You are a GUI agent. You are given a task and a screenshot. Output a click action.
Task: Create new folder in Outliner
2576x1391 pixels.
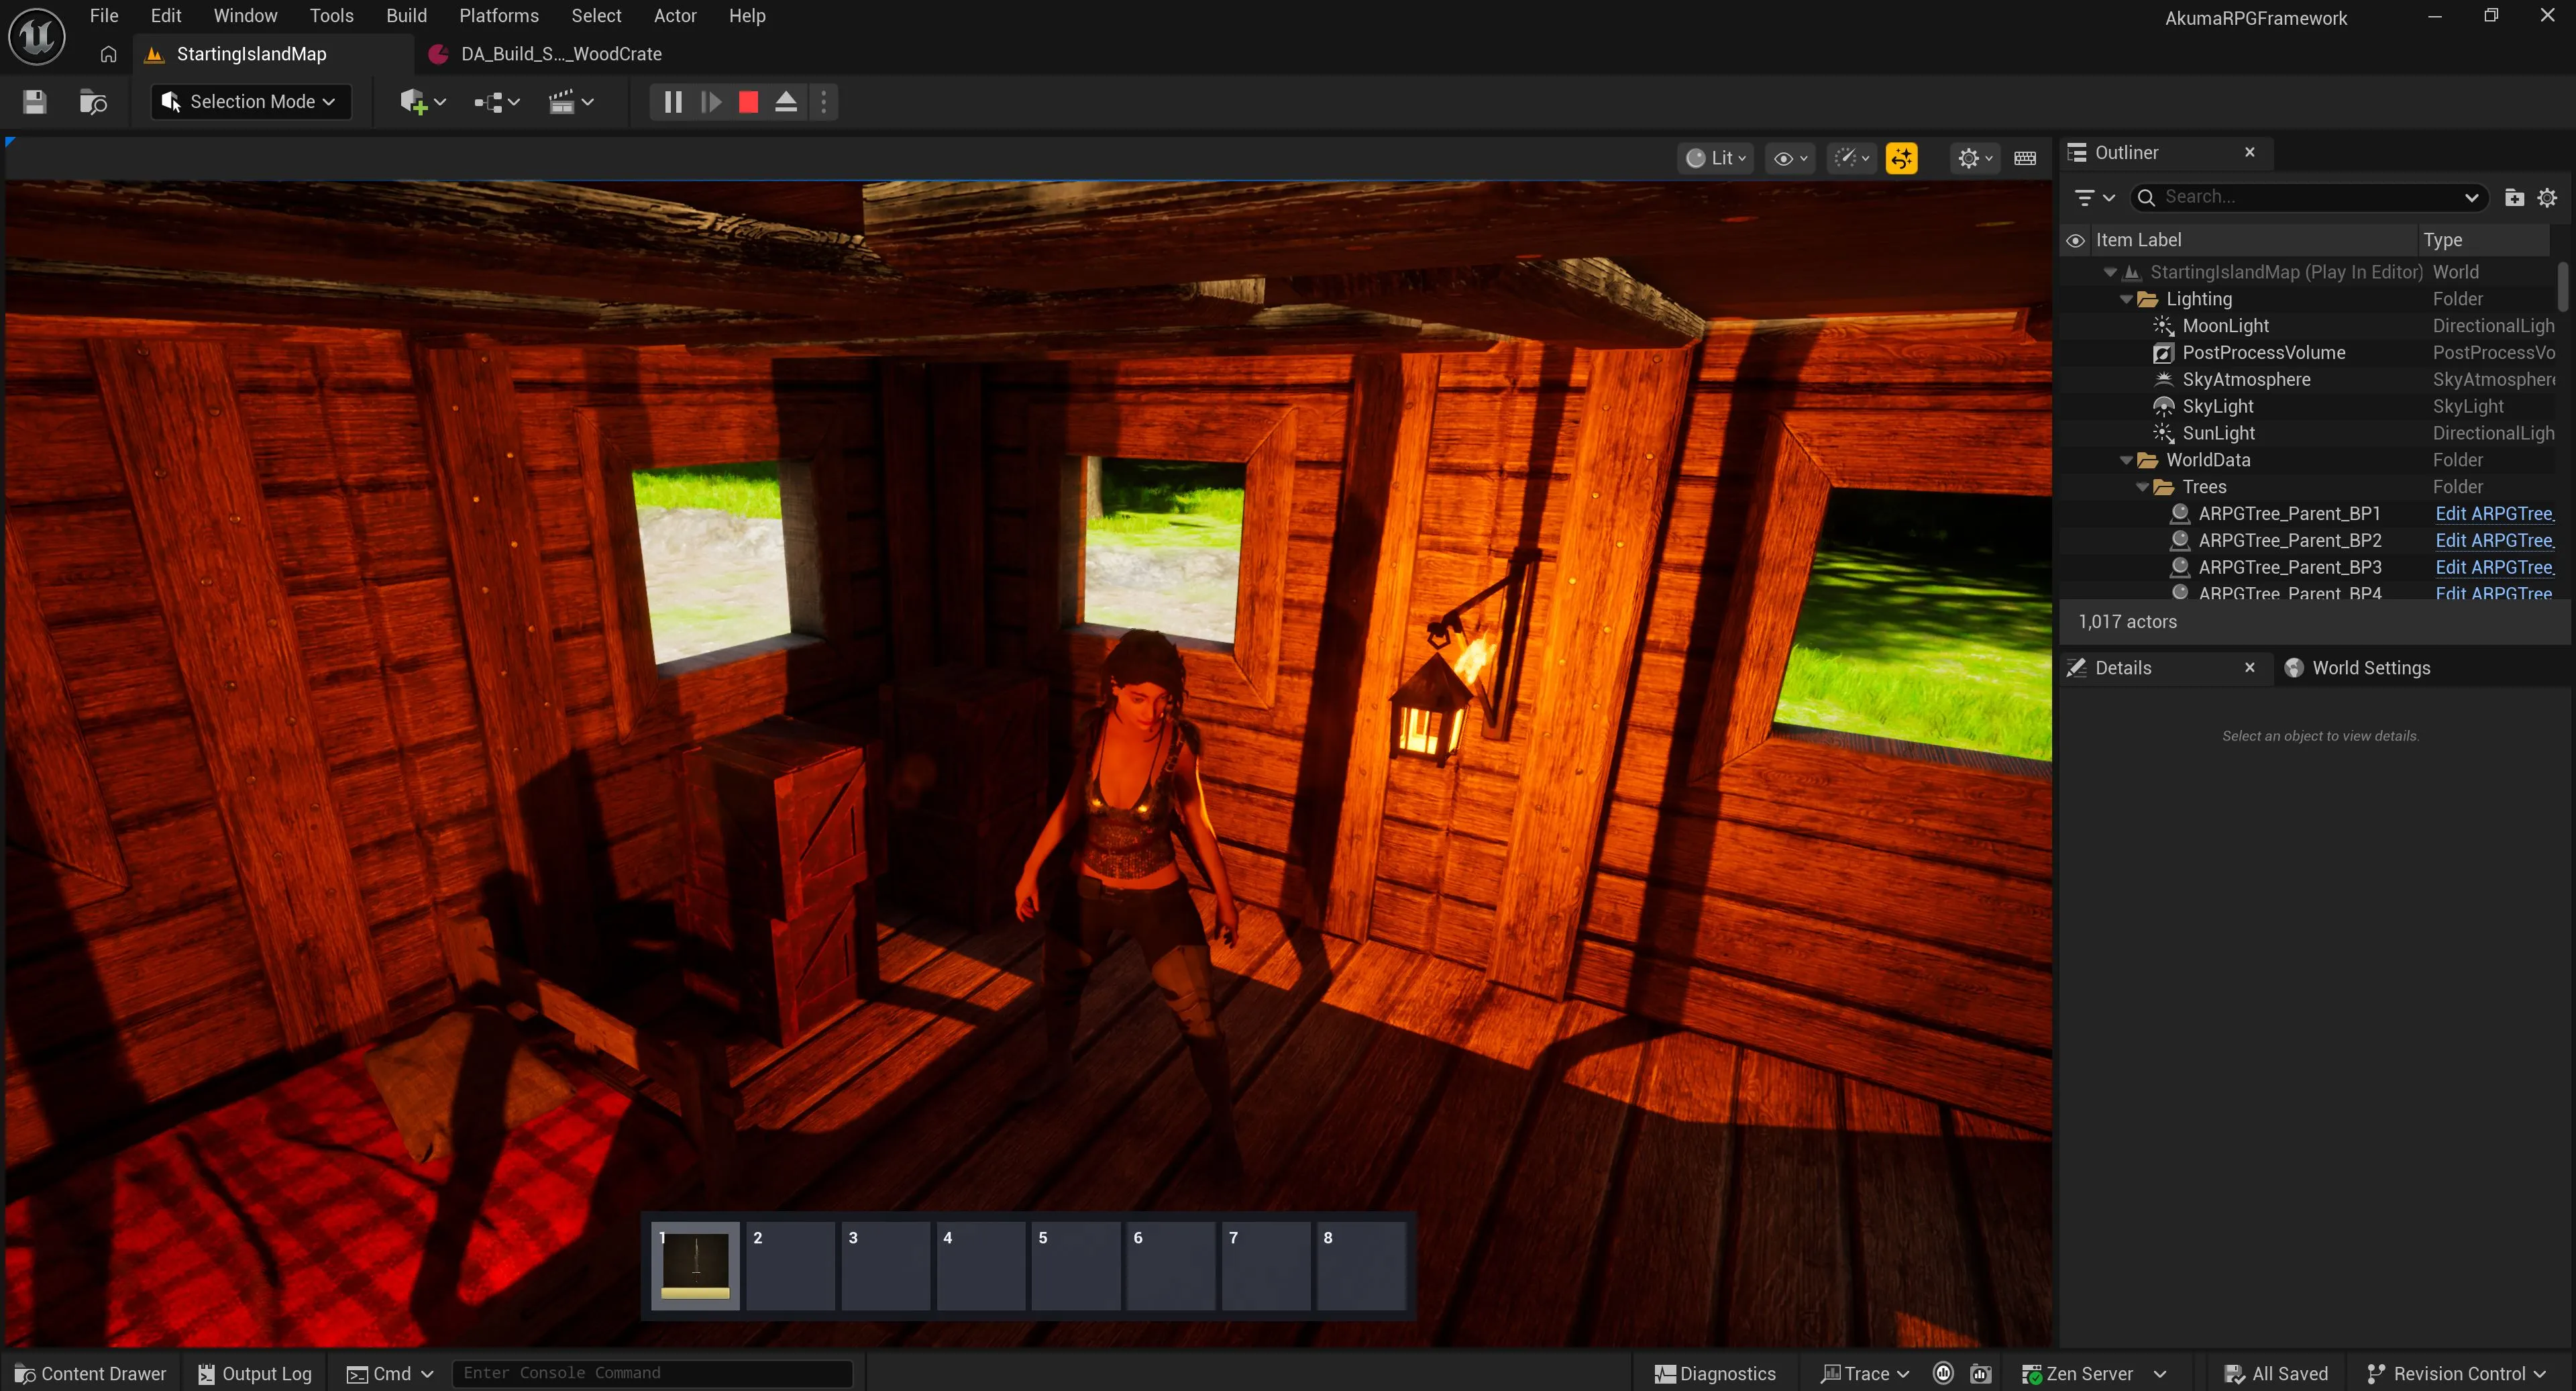[2514, 197]
